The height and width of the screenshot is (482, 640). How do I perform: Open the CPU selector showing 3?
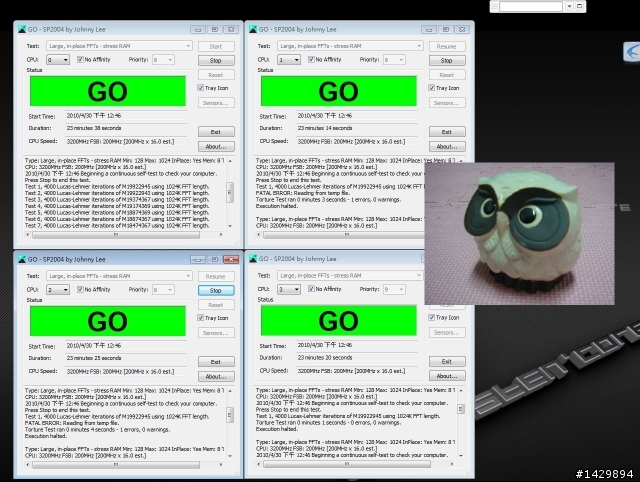289,289
